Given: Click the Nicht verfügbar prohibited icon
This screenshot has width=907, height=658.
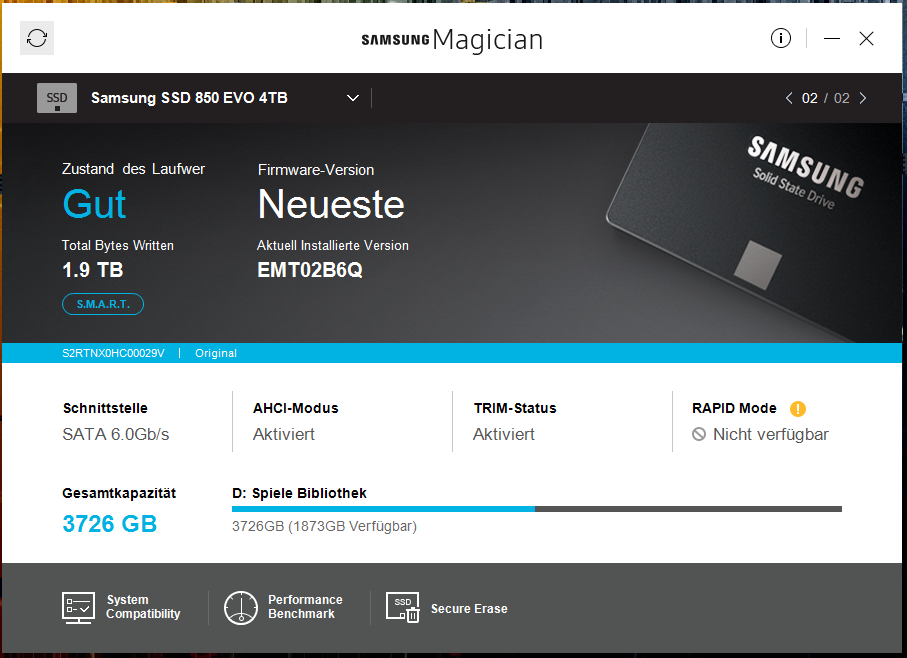Looking at the screenshot, I should pyautogui.click(x=699, y=434).
